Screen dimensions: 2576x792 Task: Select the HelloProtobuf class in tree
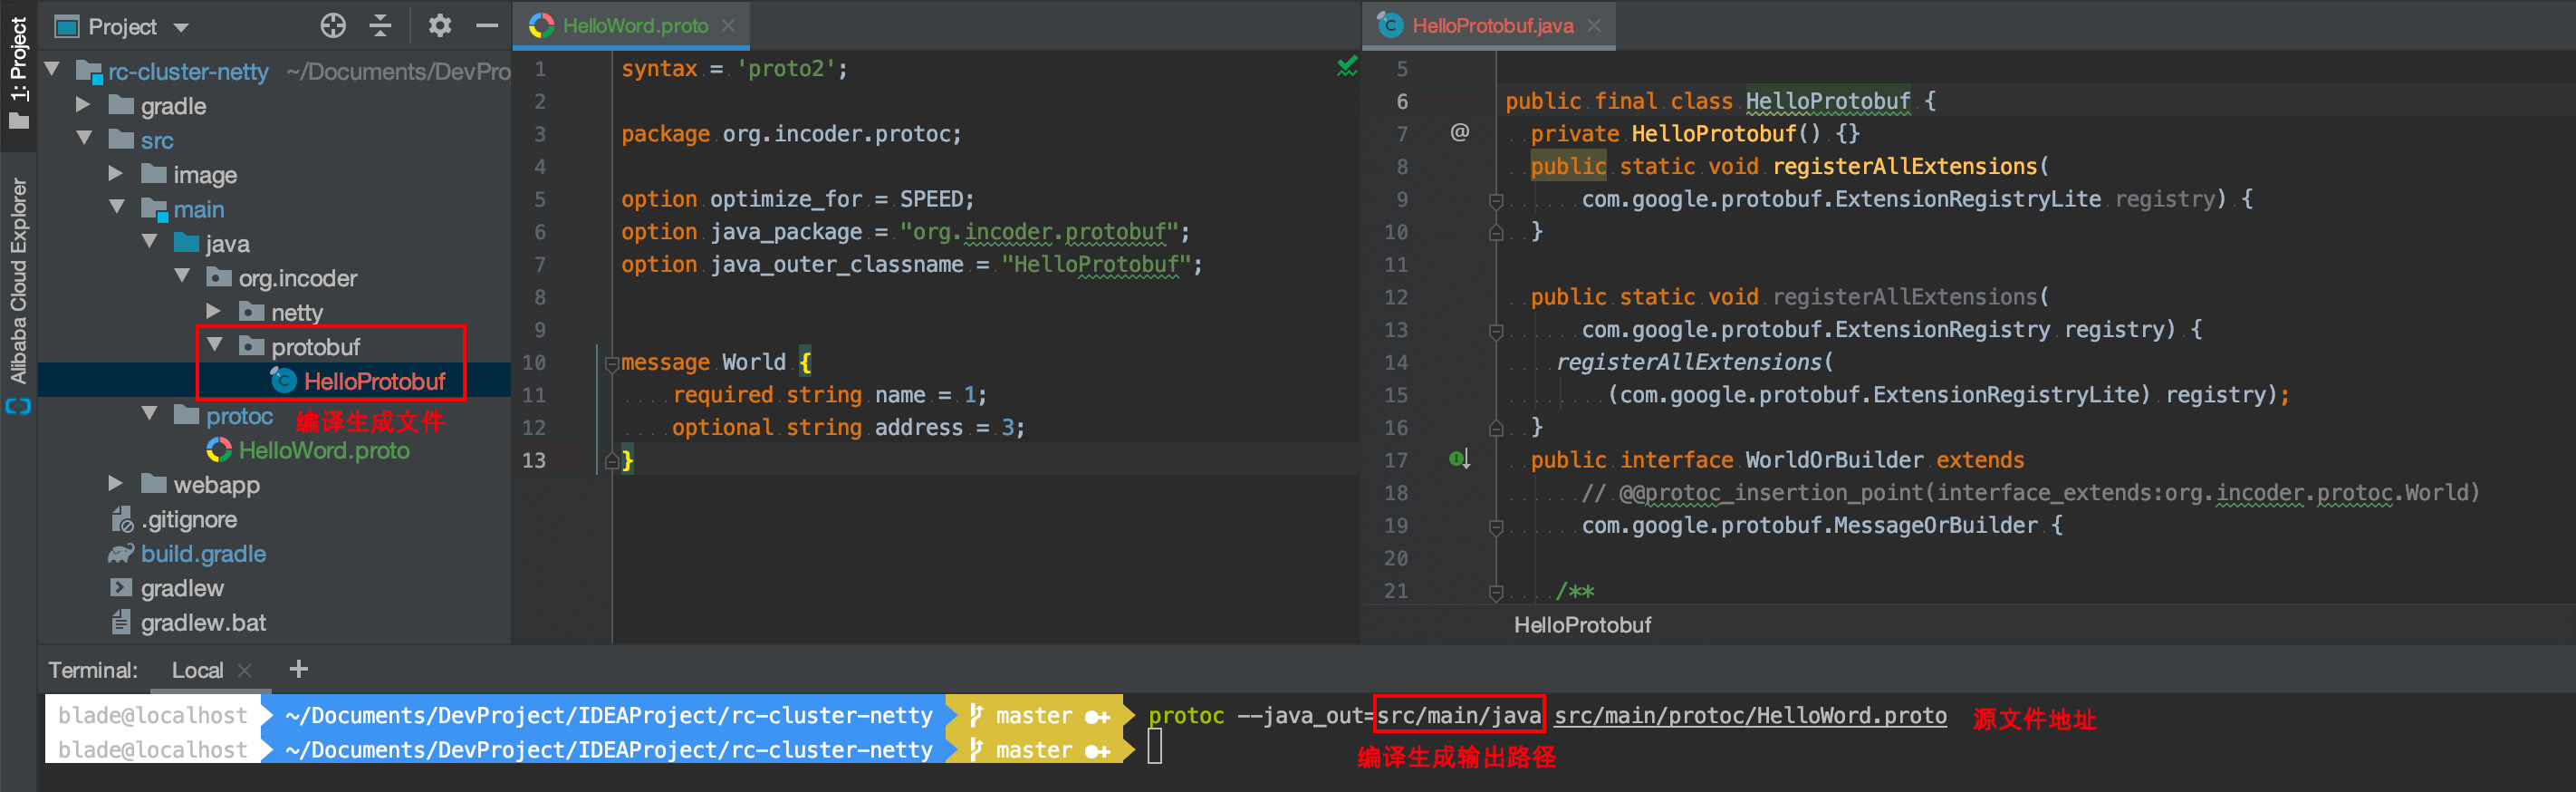point(374,381)
